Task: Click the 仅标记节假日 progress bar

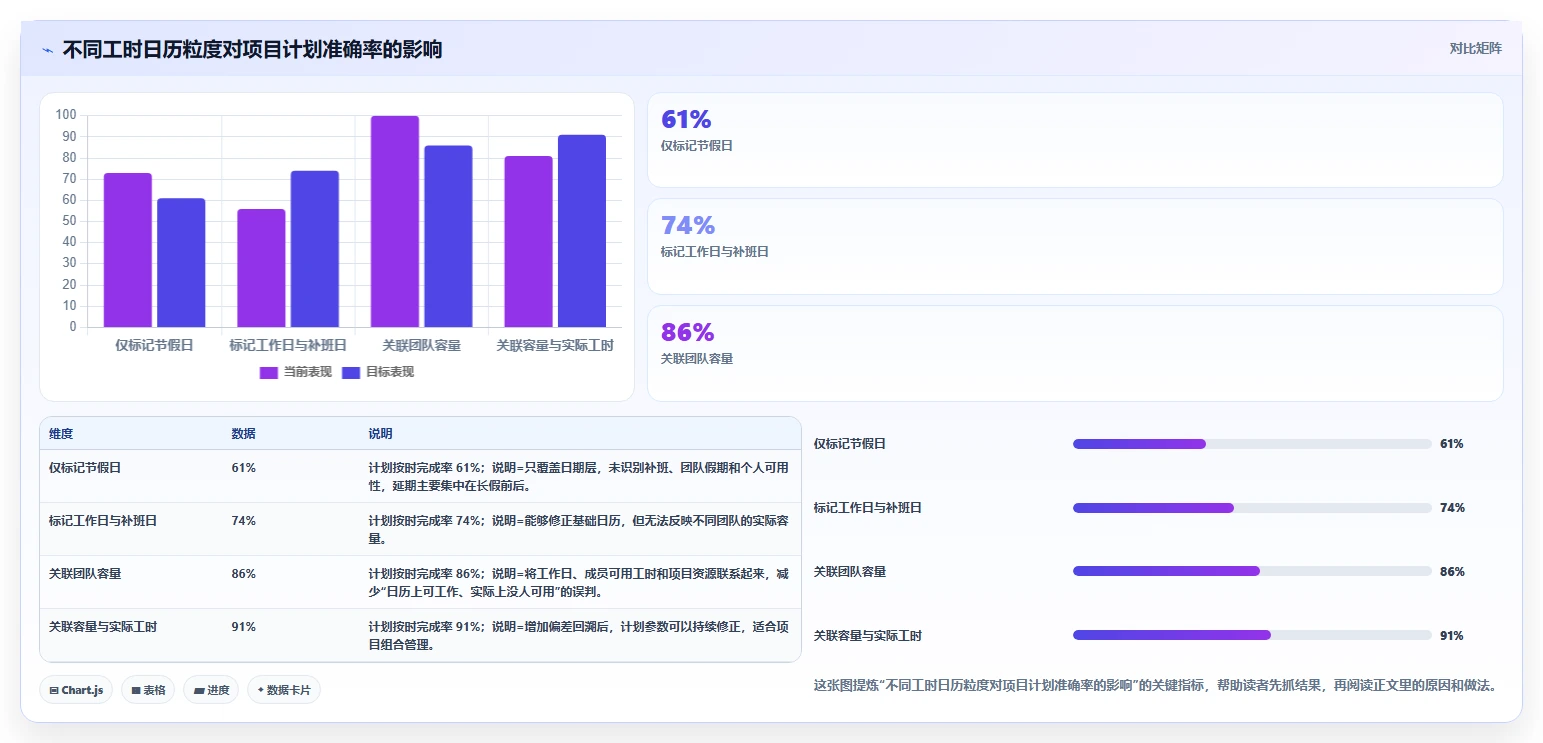Action: [x=1252, y=444]
